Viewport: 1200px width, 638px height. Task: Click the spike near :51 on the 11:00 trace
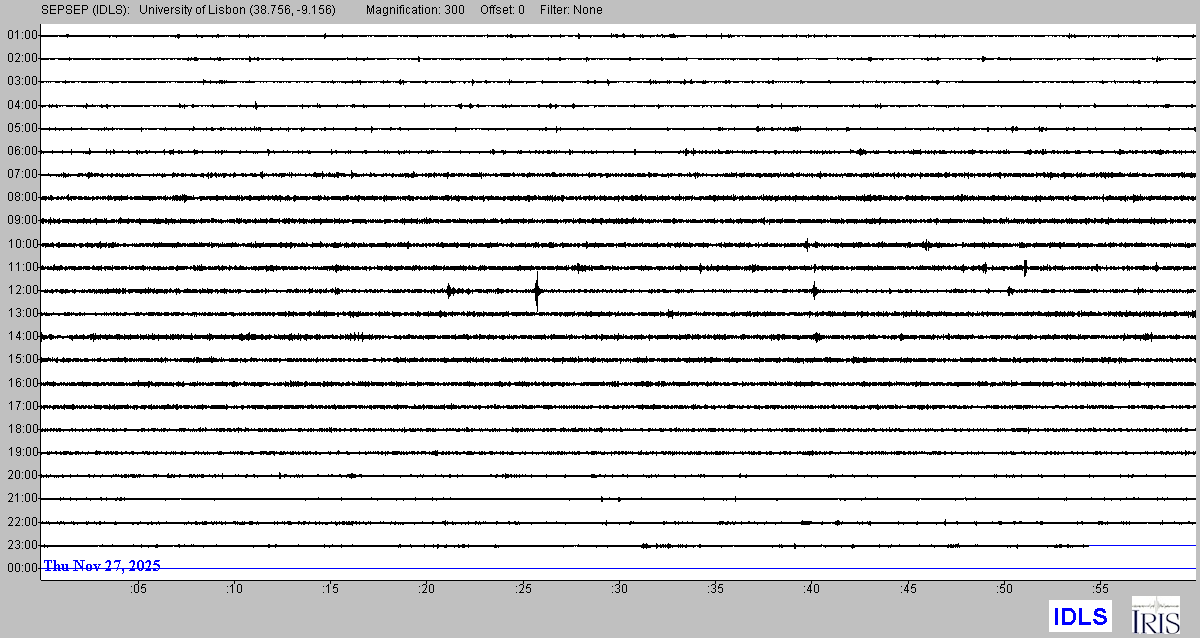(1025, 267)
